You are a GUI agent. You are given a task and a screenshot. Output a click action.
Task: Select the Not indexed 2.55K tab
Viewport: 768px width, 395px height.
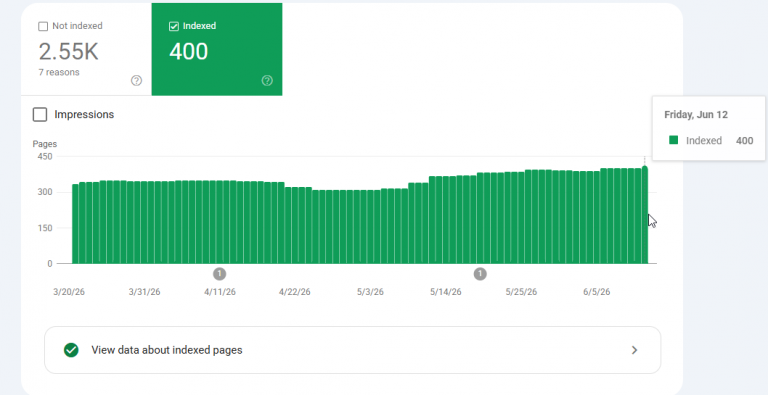tap(86, 49)
